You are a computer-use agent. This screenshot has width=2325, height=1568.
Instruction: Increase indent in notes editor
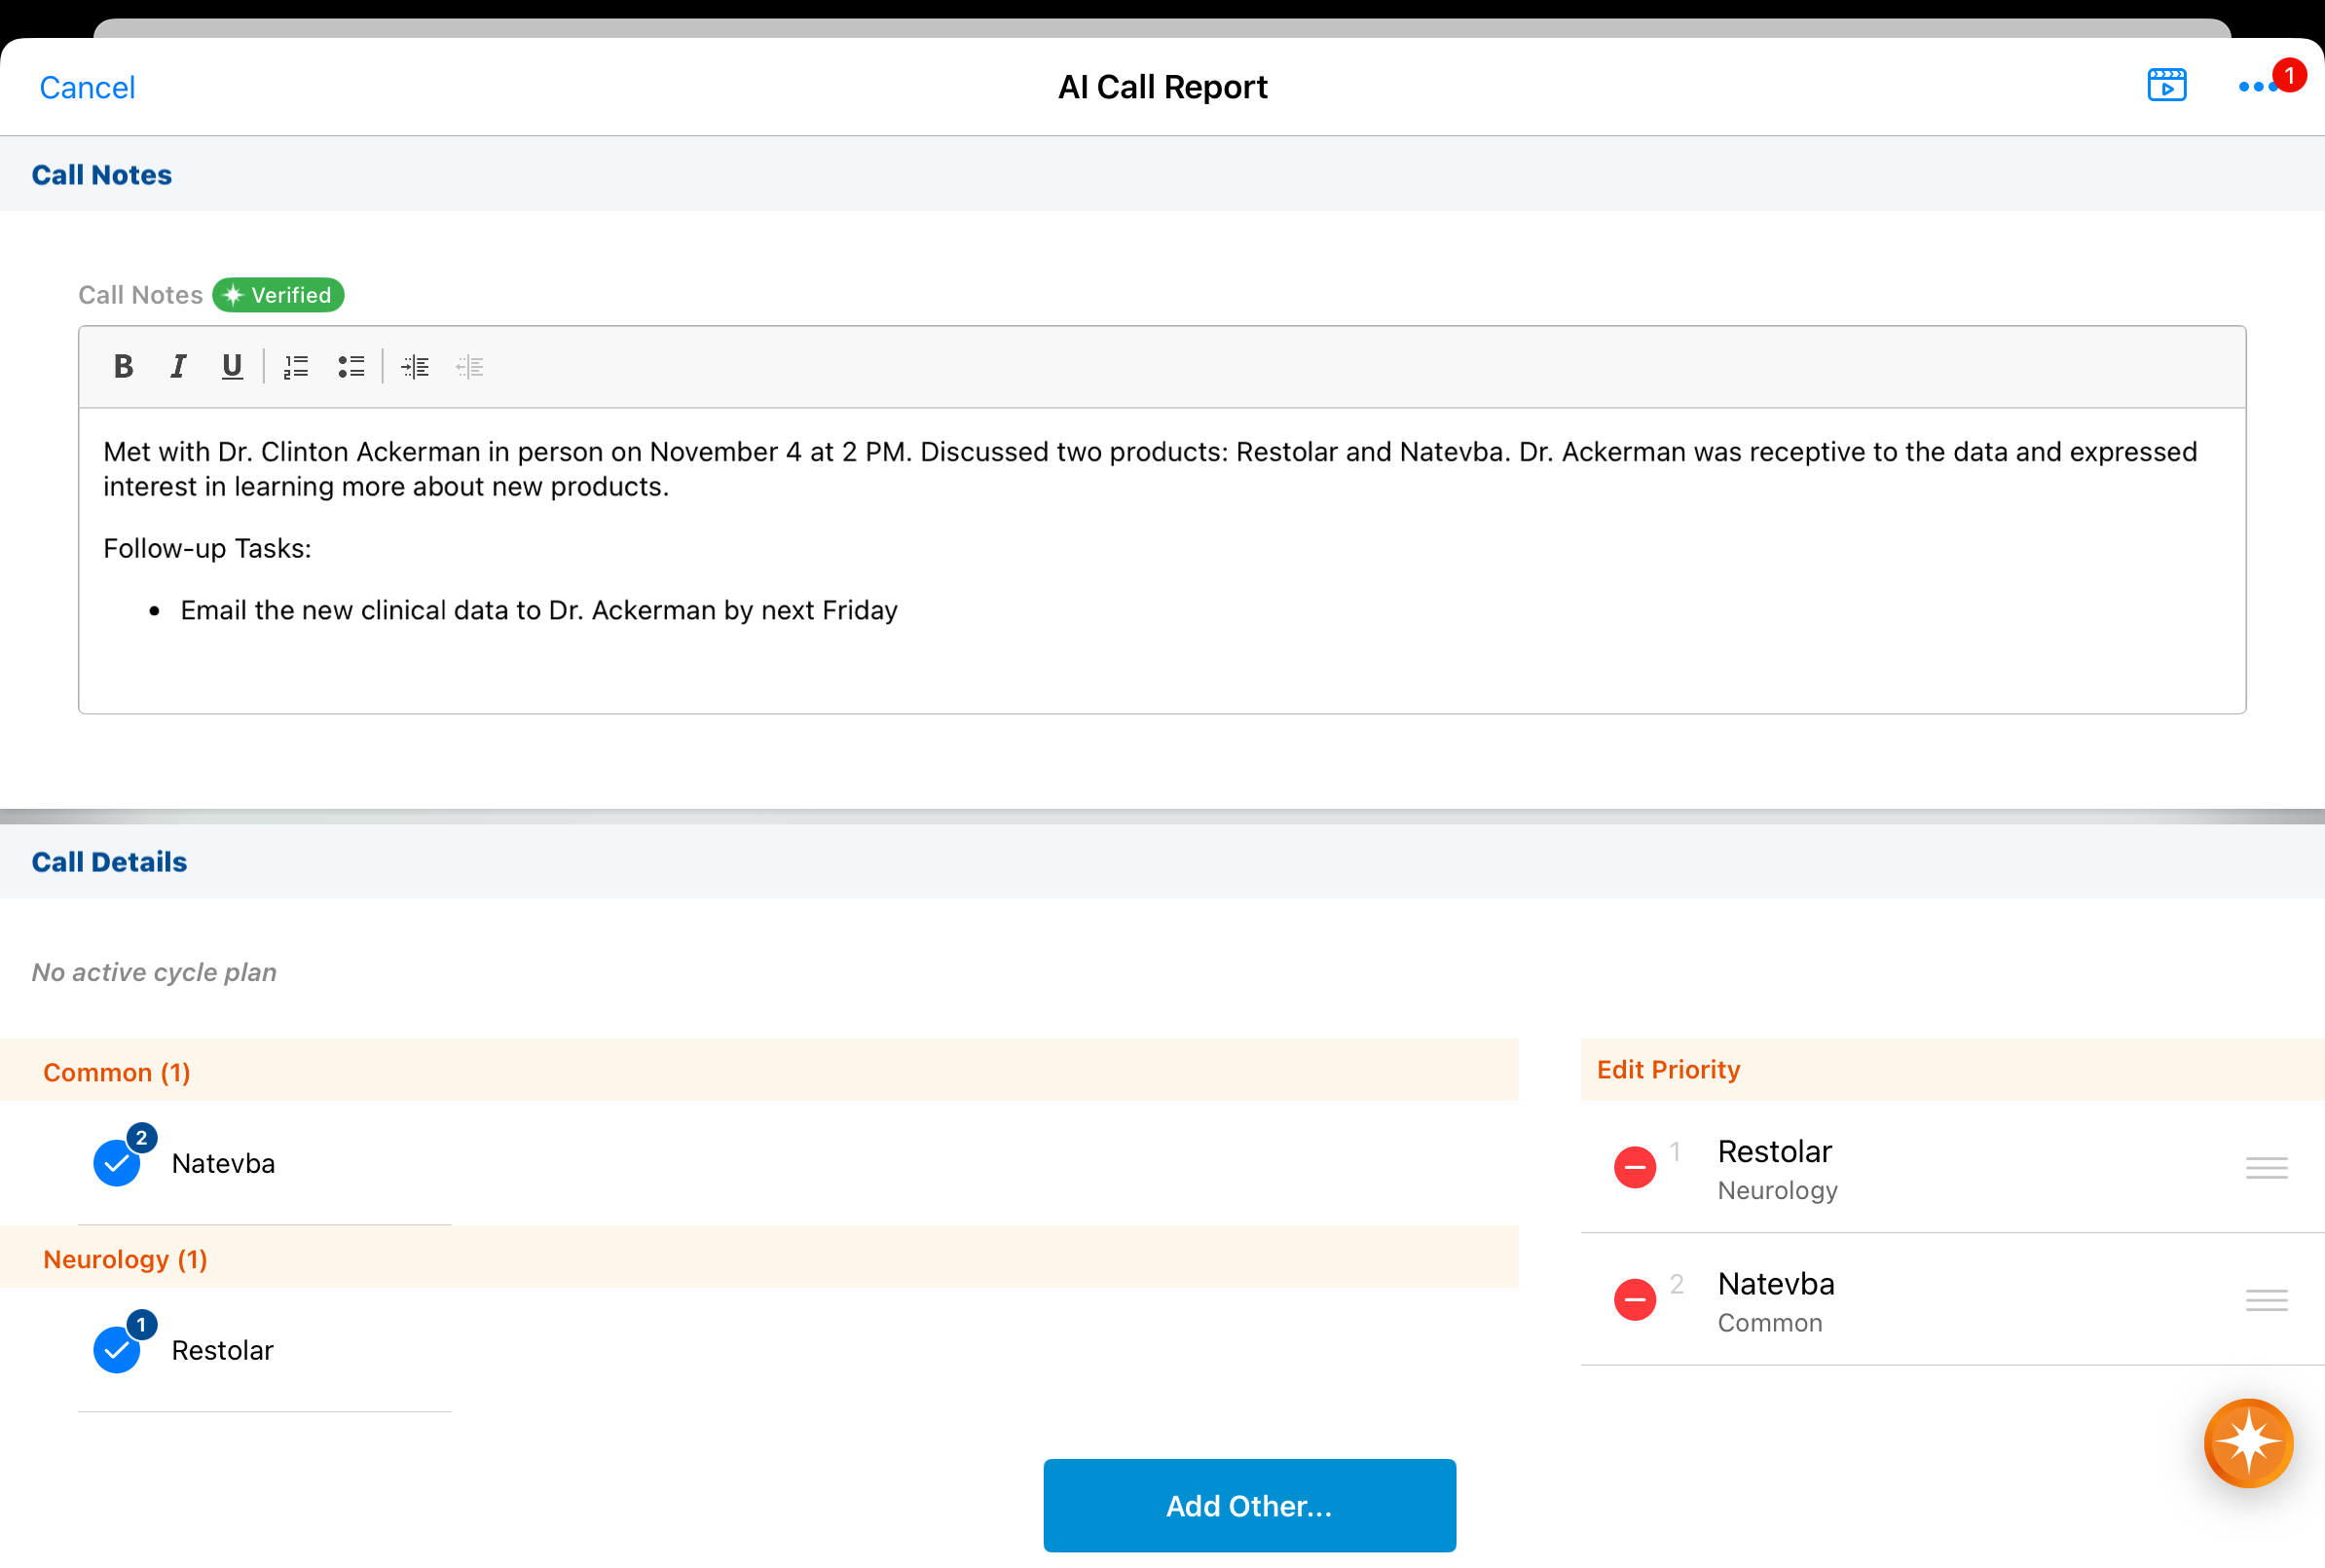point(415,367)
